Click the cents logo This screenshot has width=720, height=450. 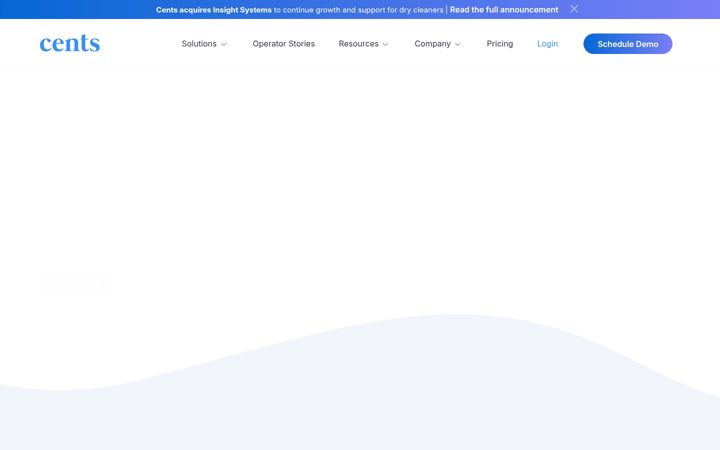tap(70, 44)
